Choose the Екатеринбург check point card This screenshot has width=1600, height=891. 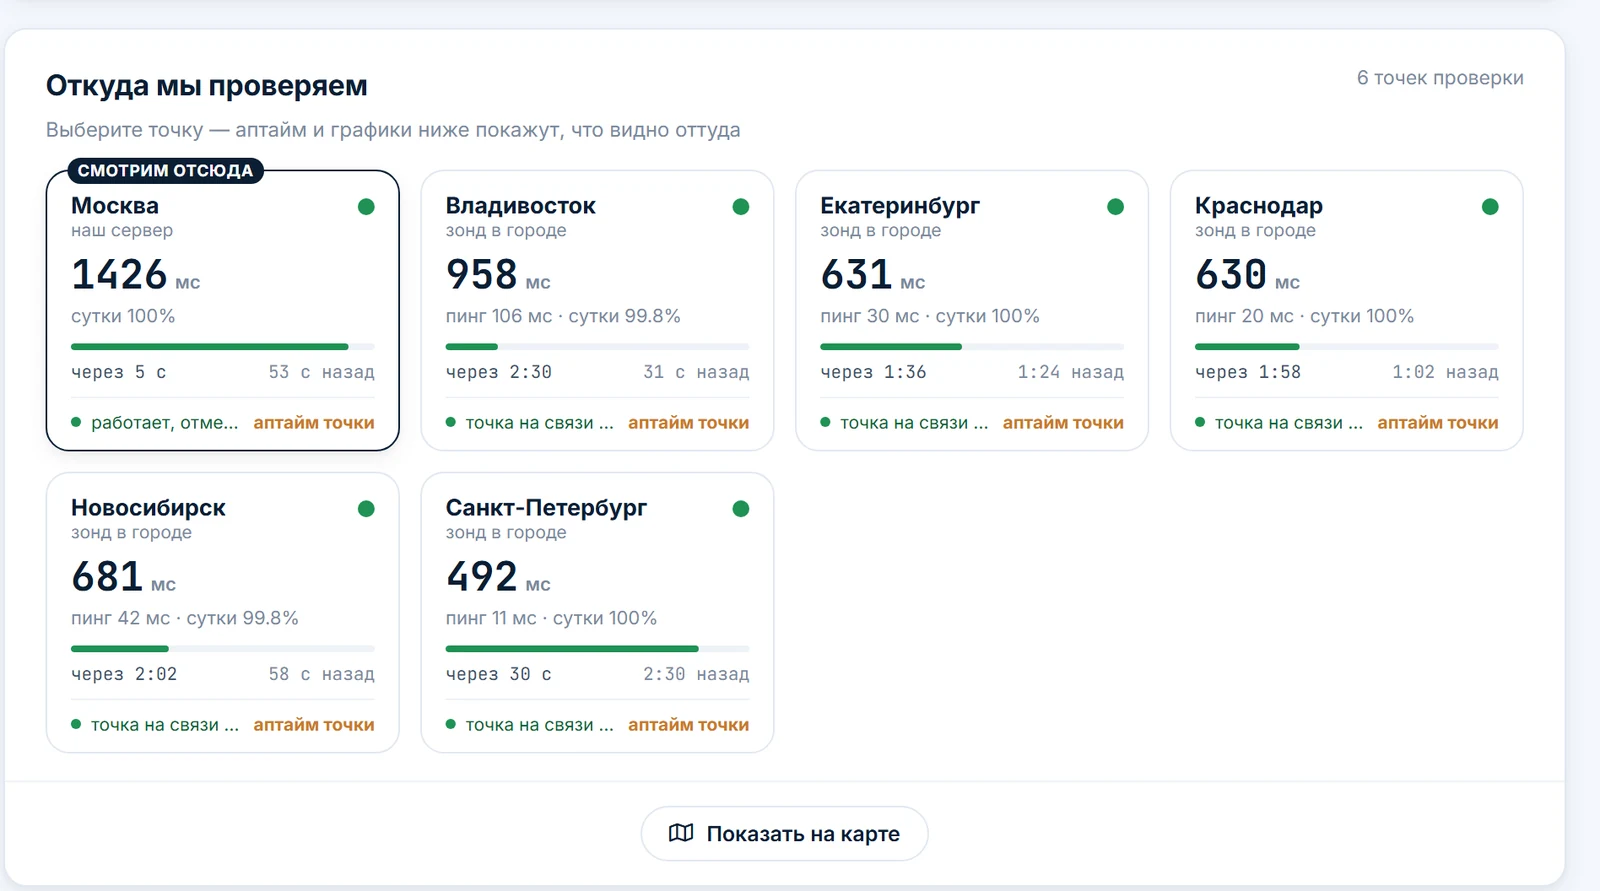(x=972, y=310)
